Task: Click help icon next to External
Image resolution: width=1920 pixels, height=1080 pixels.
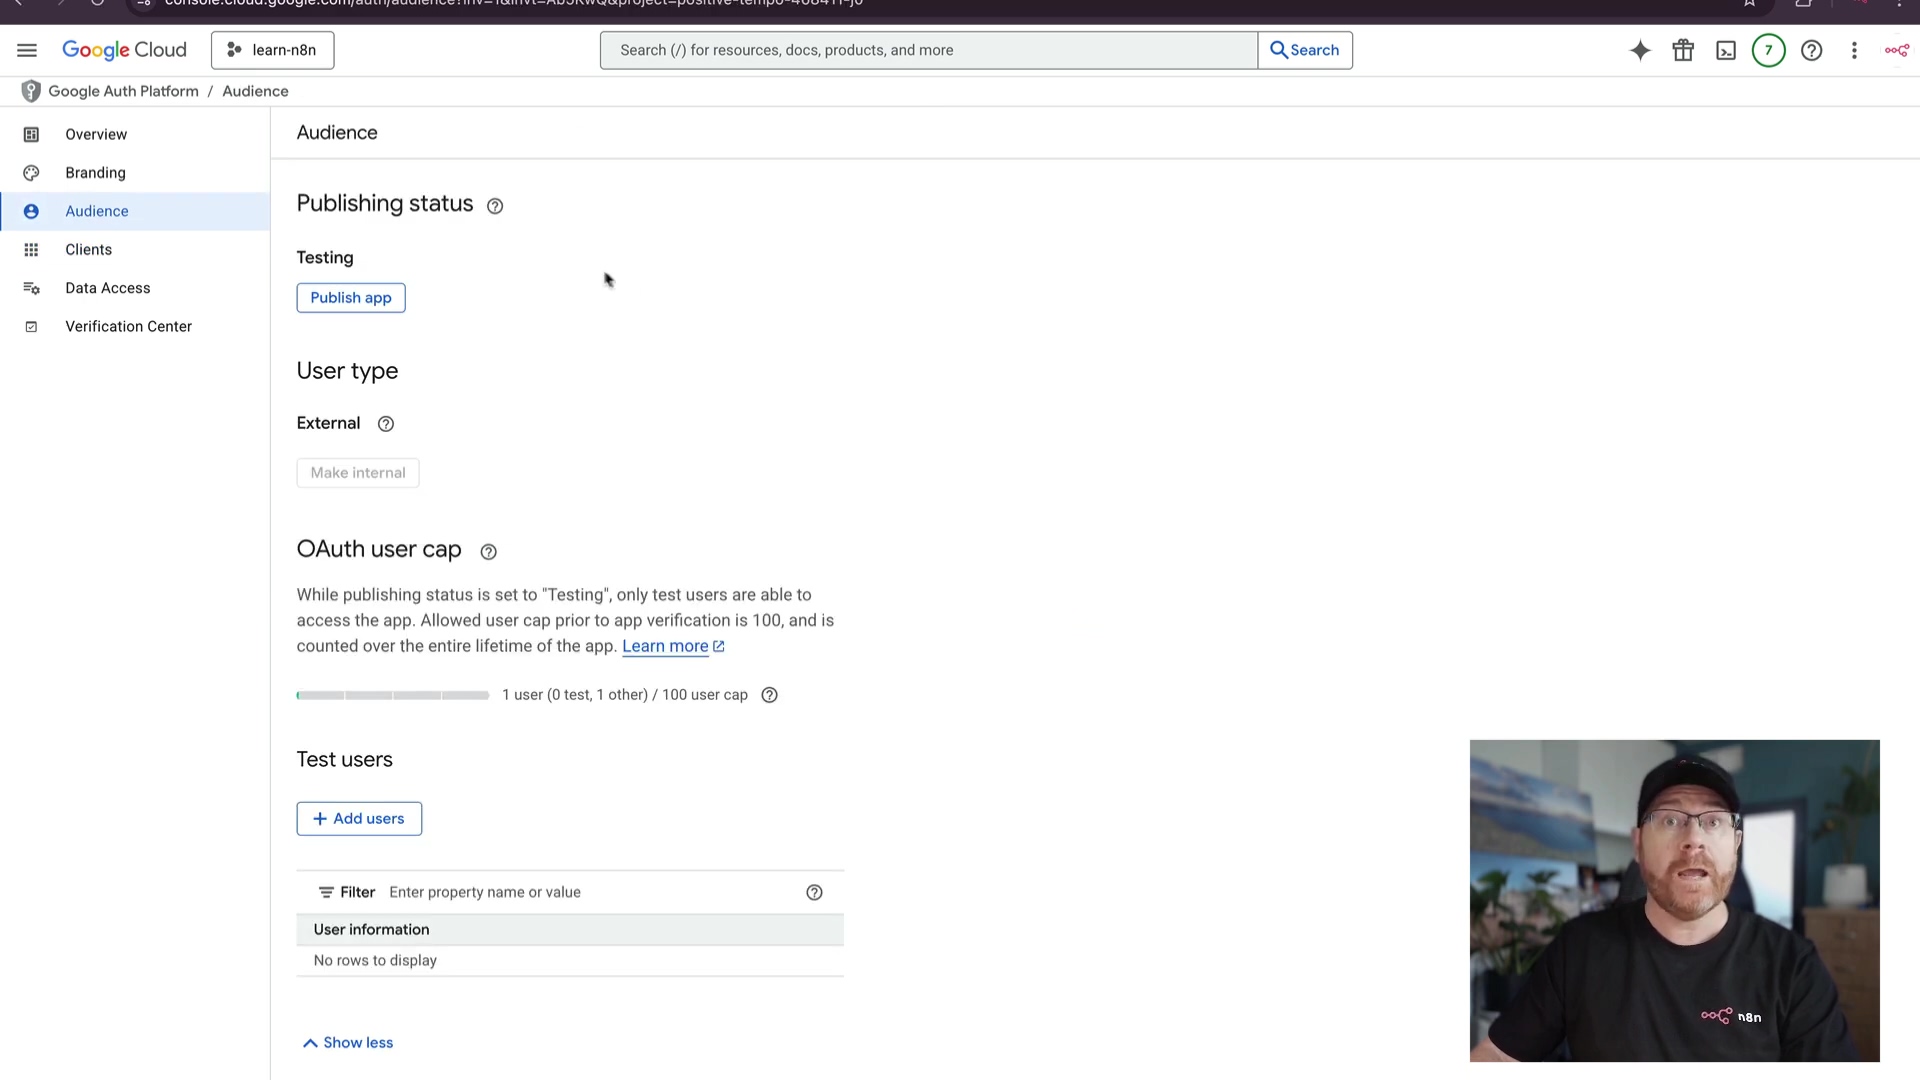Action: click(x=386, y=424)
